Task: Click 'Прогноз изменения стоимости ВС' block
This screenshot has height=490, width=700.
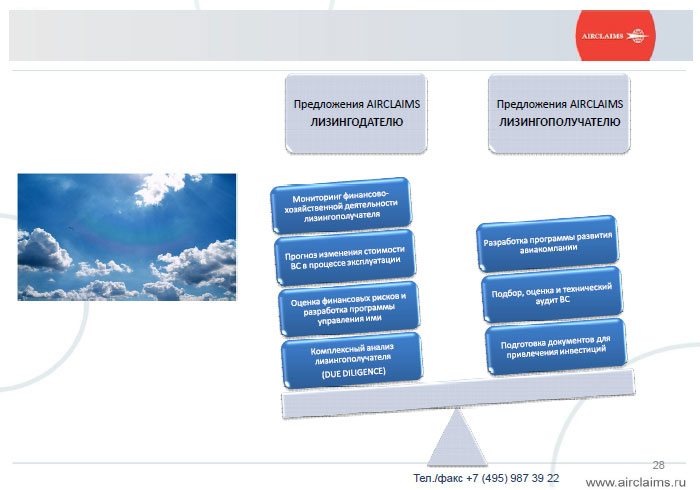Action: pos(345,257)
